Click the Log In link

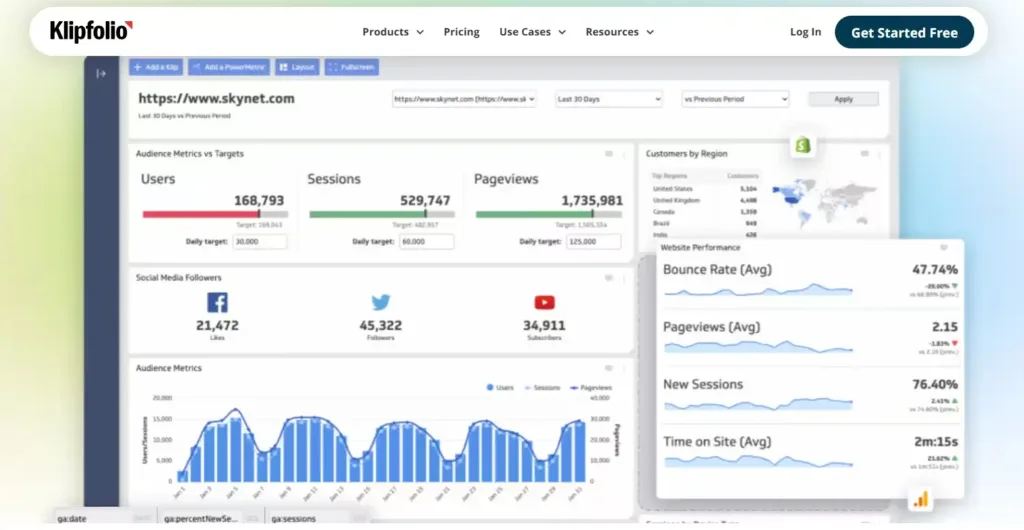click(x=805, y=32)
